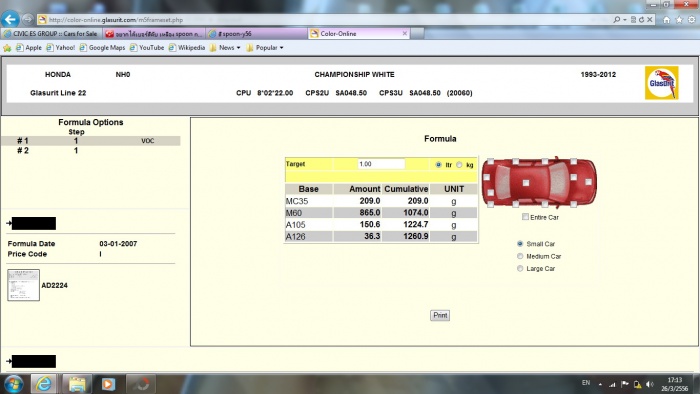This screenshot has height=394, width=700.
Task: Open Internet Explorer from the taskbar
Action: (x=43, y=383)
